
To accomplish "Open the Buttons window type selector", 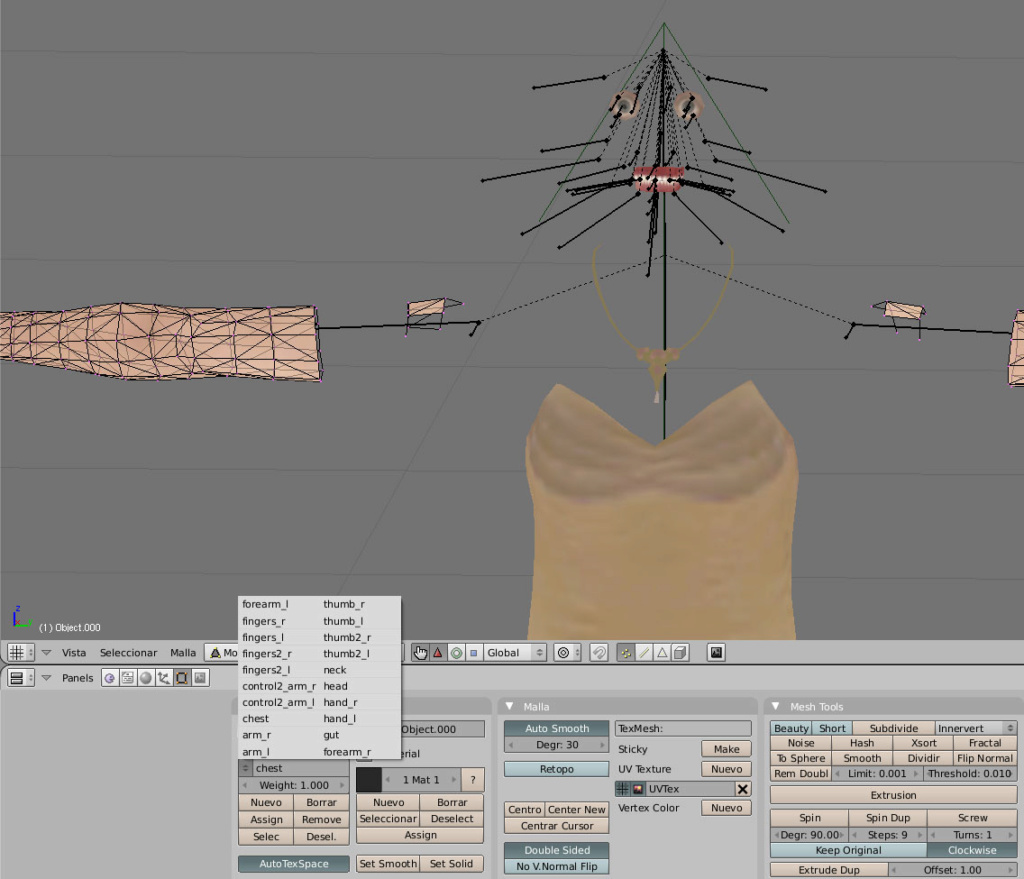I will pyautogui.click(x=20, y=678).
